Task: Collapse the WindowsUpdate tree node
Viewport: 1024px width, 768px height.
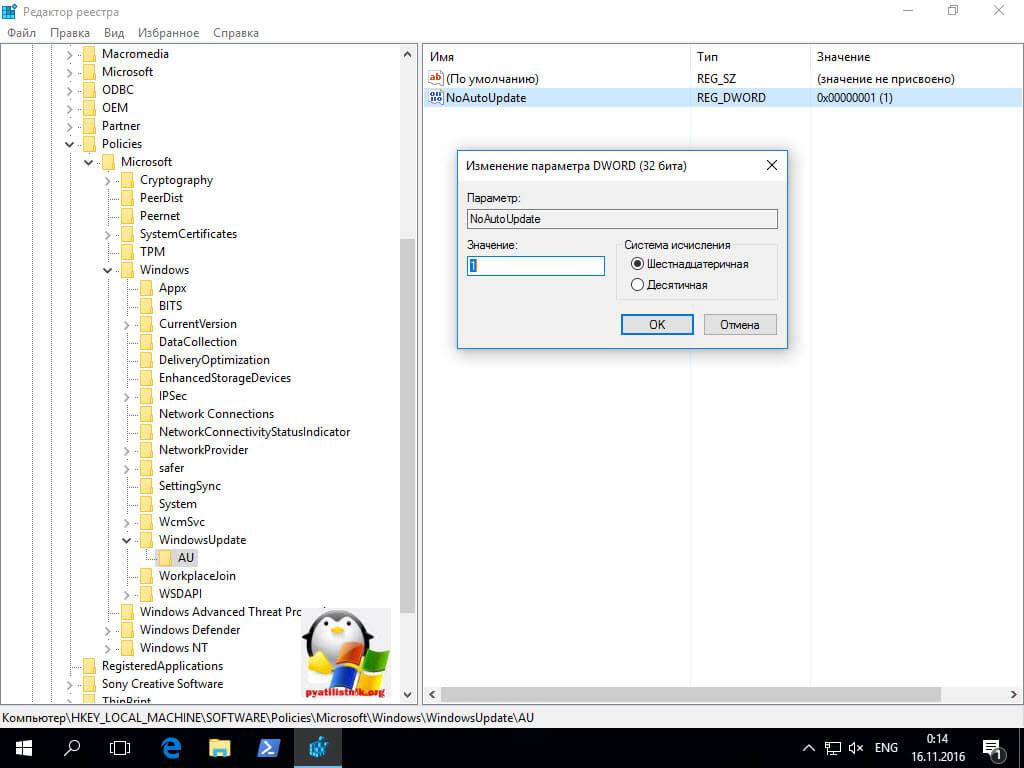Action: [126, 540]
